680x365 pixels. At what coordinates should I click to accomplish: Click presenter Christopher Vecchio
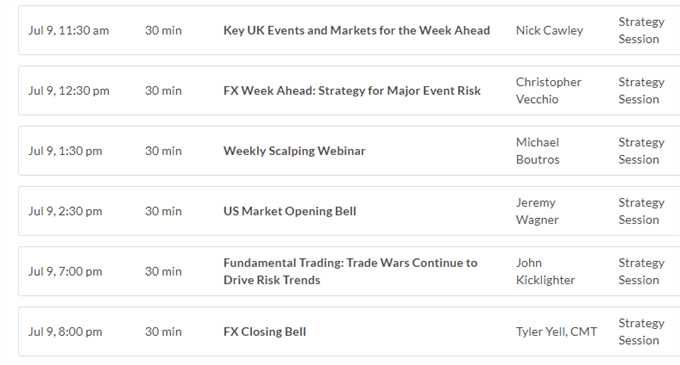point(549,91)
